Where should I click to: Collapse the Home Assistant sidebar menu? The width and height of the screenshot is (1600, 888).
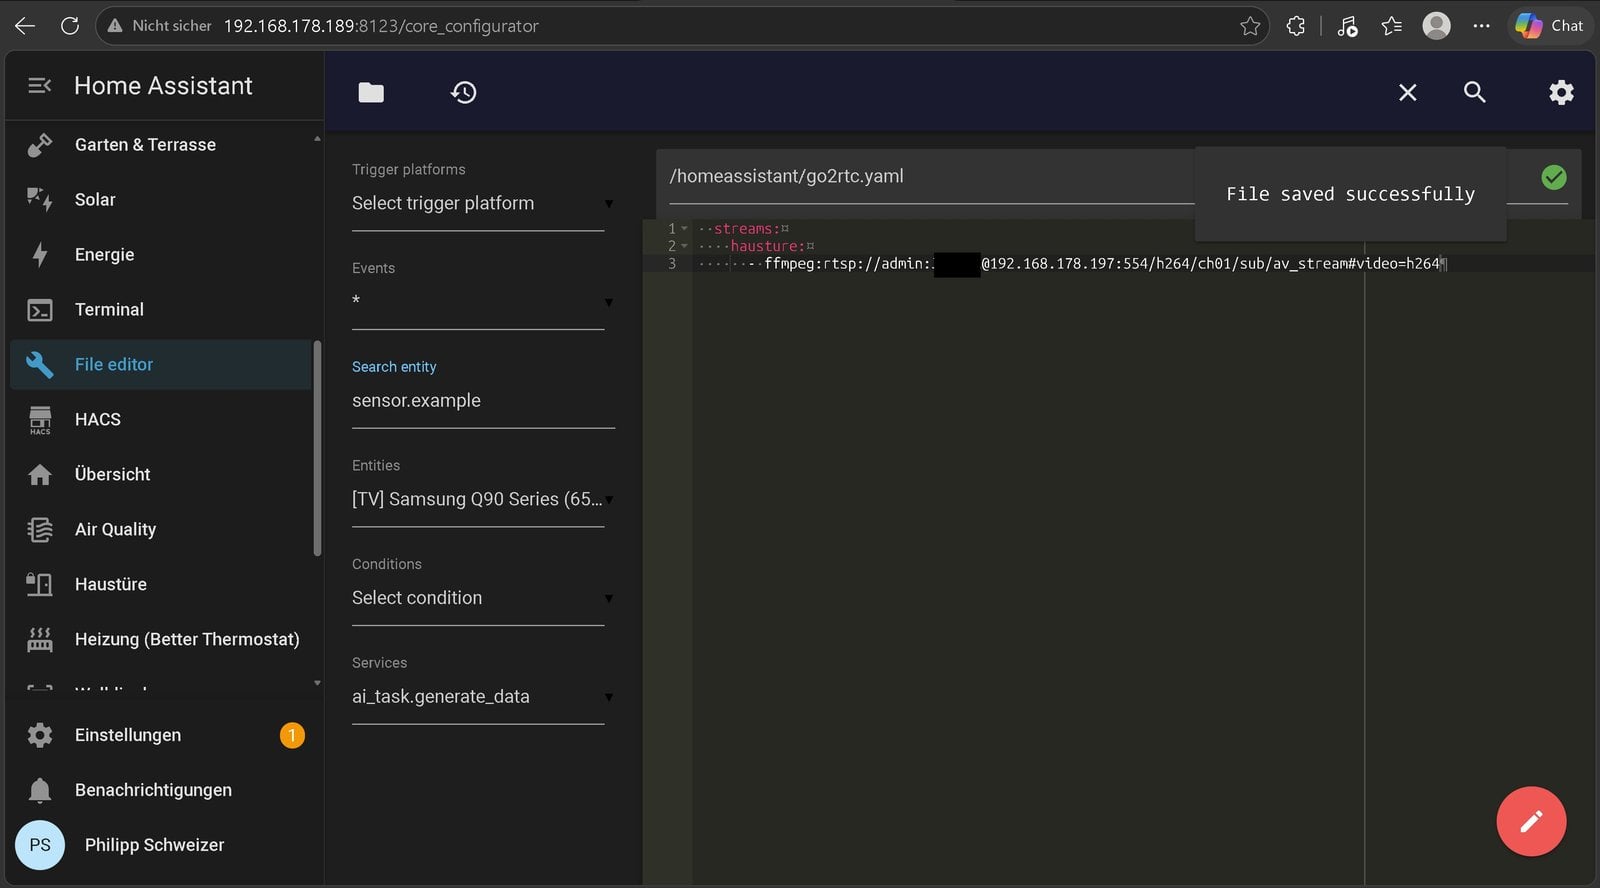(40, 86)
